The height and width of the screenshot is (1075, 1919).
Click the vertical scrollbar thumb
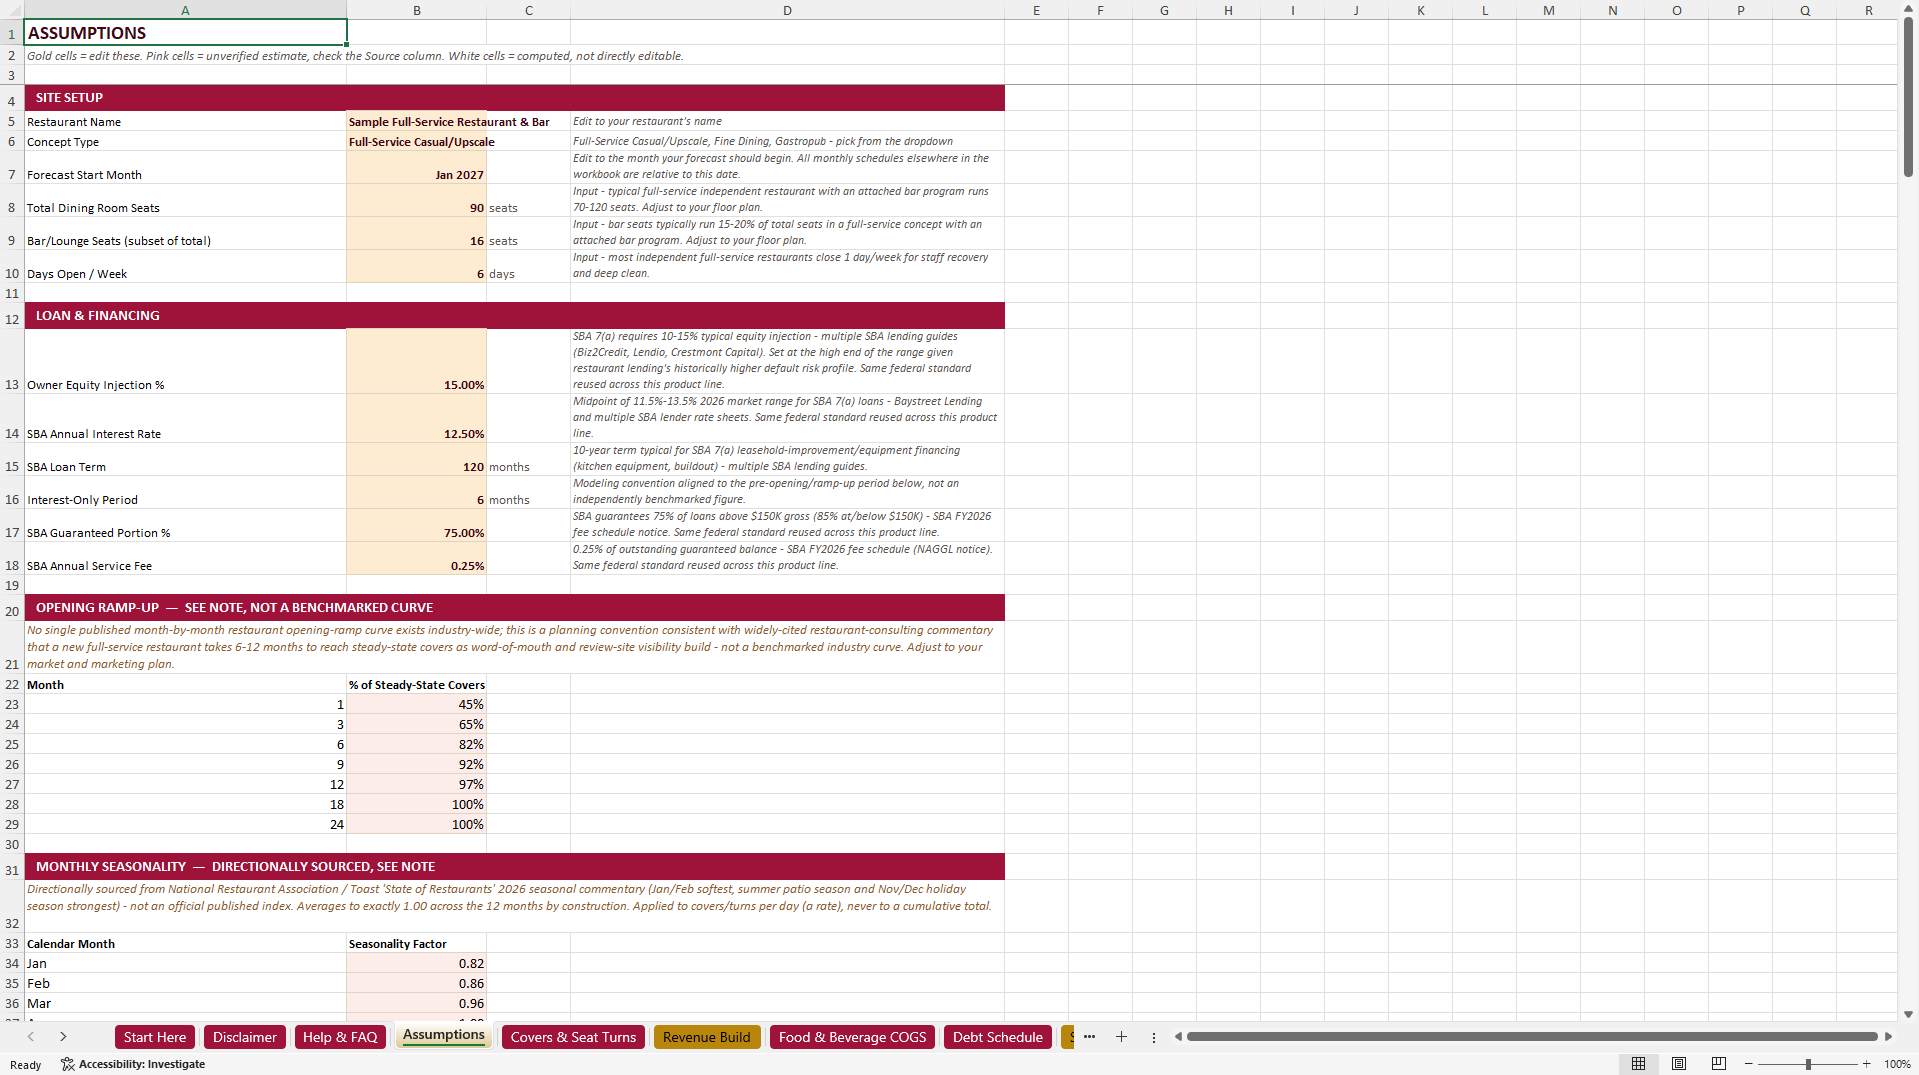[1908, 98]
